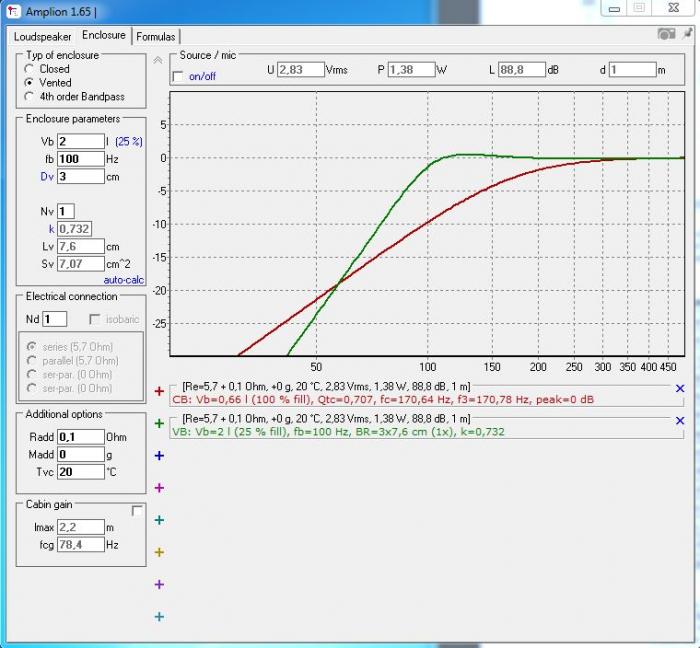
Task: Click the auto-calc link
Action: pyautogui.click(x=124, y=280)
